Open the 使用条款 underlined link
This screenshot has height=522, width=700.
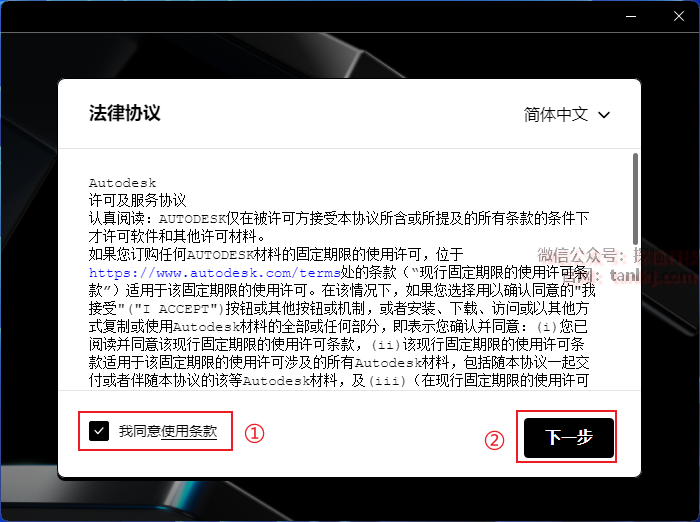click(189, 431)
